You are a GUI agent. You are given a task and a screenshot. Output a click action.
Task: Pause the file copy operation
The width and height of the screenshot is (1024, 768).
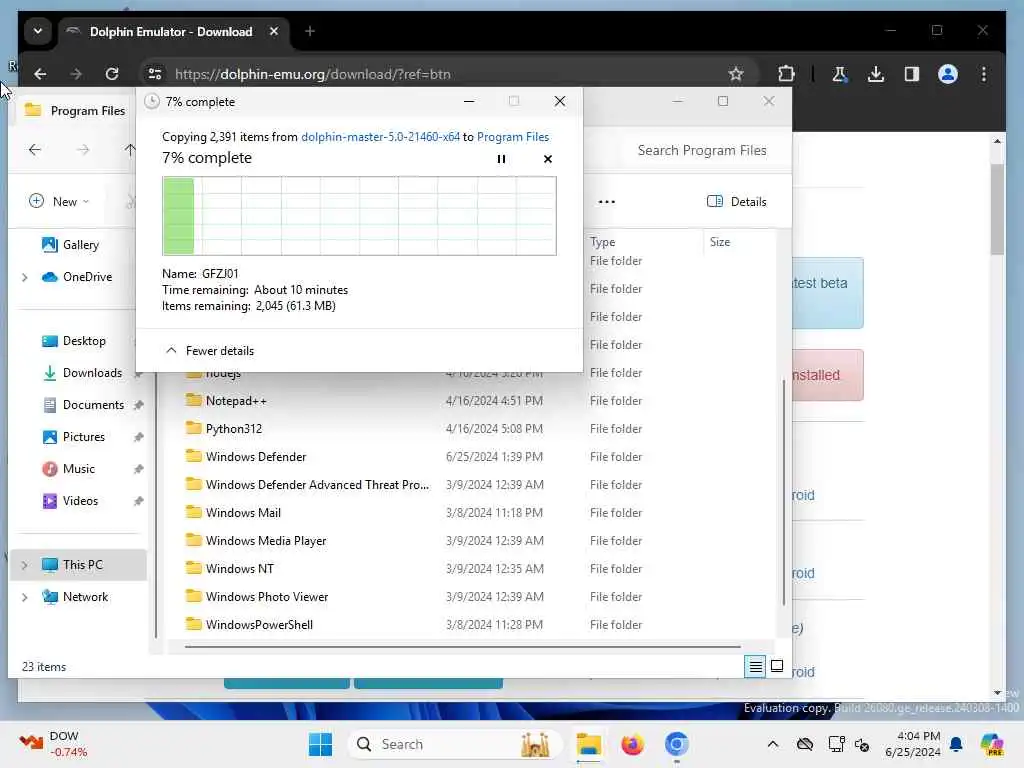coord(501,159)
